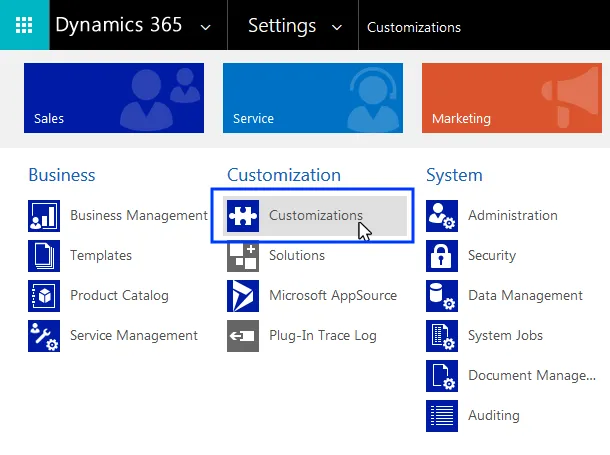Open the Service area tile
610x455 pixels.
(313, 98)
